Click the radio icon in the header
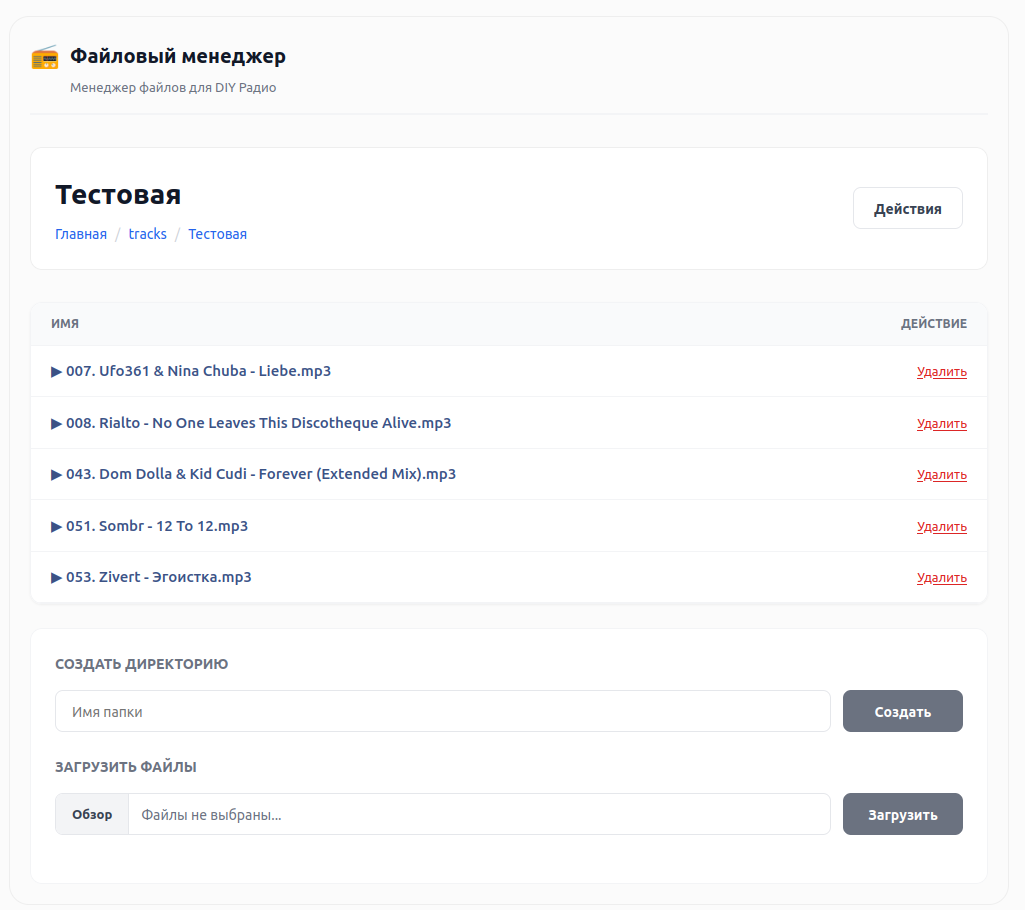The height and width of the screenshot is (910, 1025). point(45,57)
